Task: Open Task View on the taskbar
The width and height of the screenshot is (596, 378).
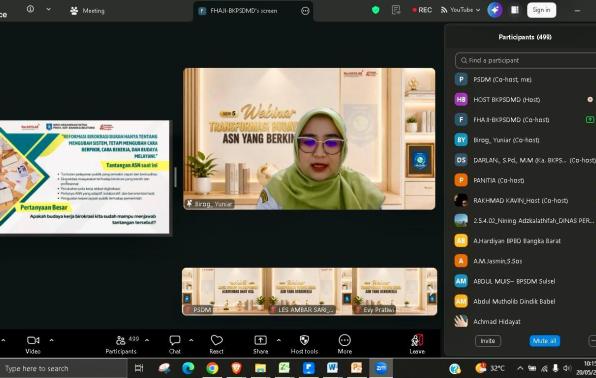Action: pyautogui.click(x=139, y=368)
